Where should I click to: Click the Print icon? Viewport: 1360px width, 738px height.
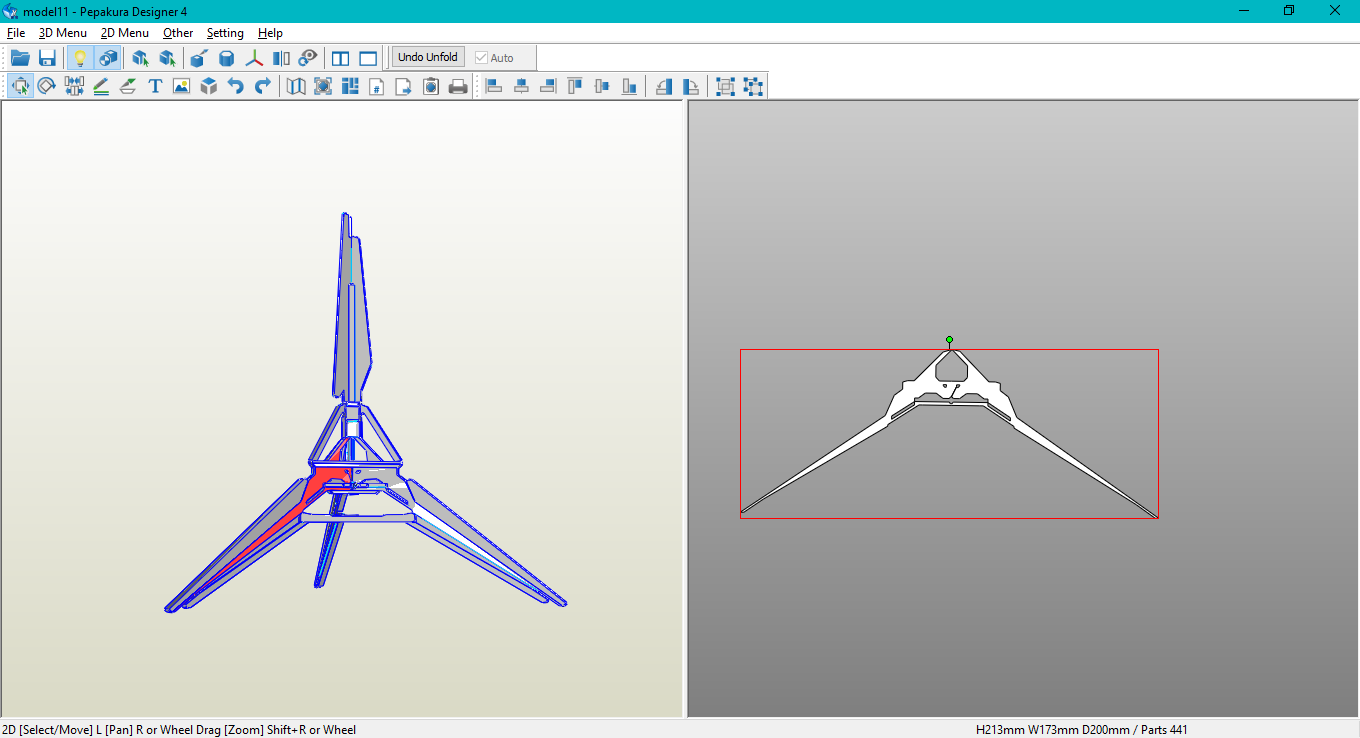coord(458,87)
